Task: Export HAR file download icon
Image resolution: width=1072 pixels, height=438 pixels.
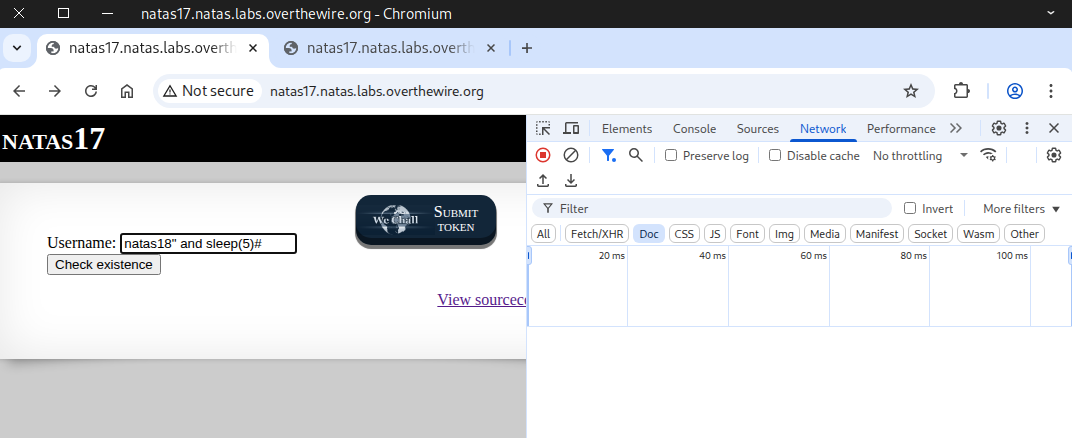Action: (571, 181)
